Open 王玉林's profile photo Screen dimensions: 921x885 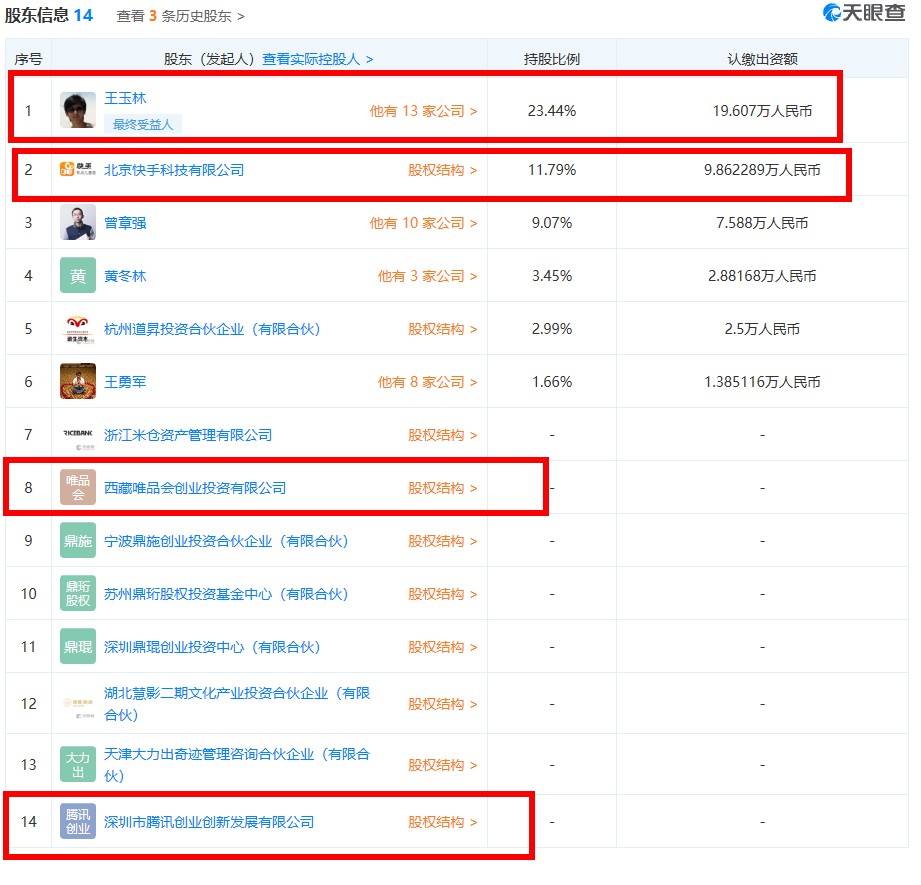click(x=78, y=110)
